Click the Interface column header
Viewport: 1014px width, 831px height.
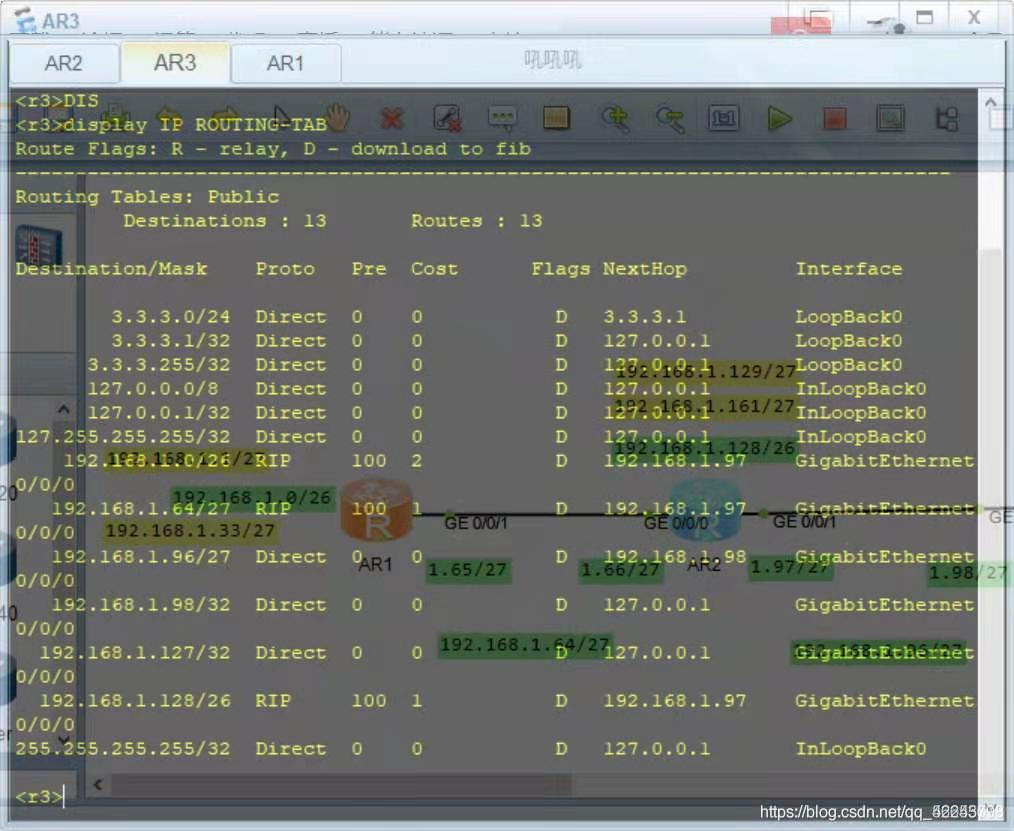coord(848,269)
